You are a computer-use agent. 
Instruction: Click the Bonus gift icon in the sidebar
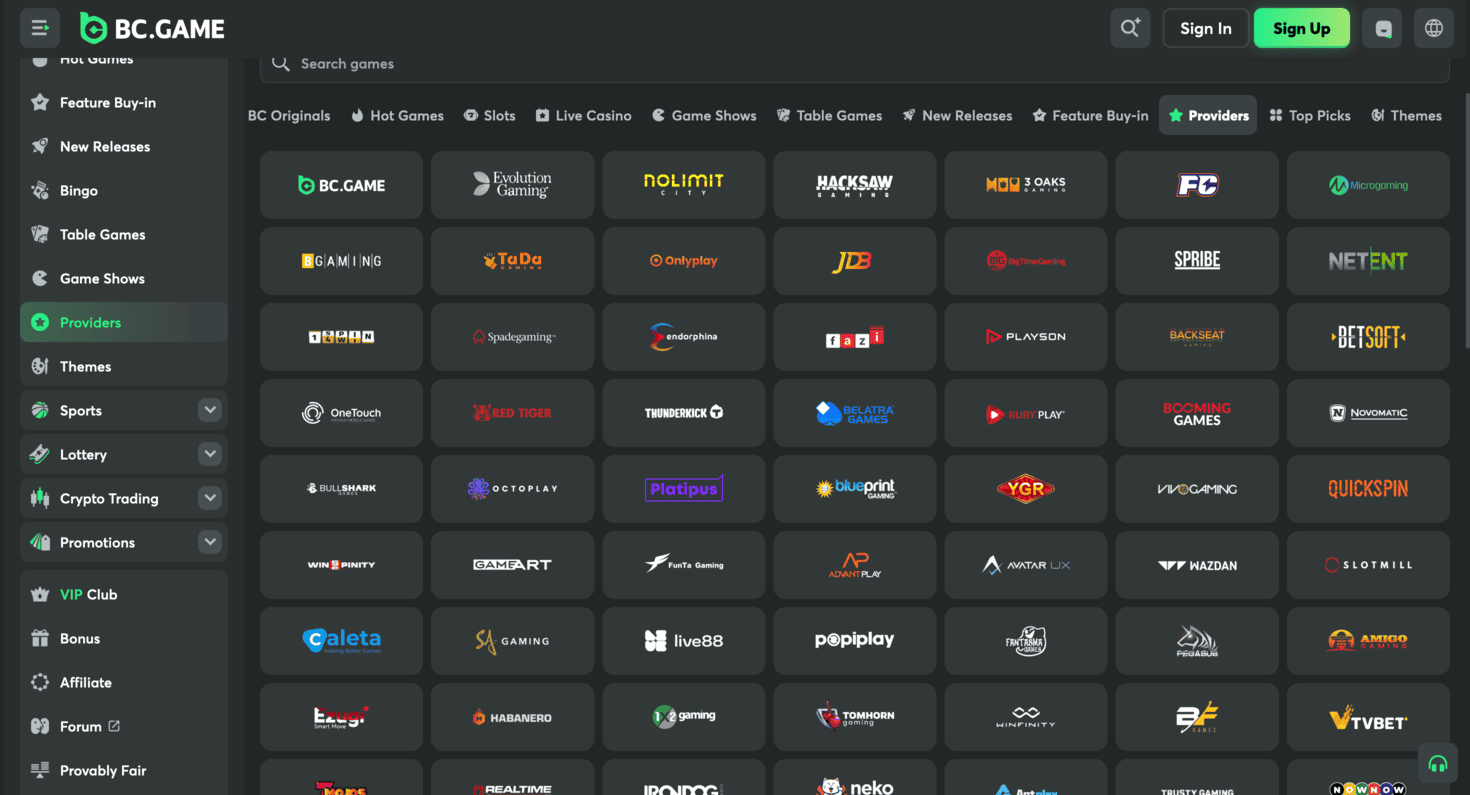[x=40, y=638]
